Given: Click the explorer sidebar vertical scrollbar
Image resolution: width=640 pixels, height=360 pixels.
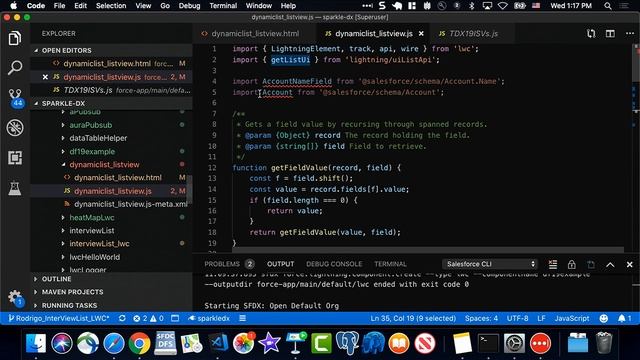Looking at the screenshot, I should pos(190,190).
